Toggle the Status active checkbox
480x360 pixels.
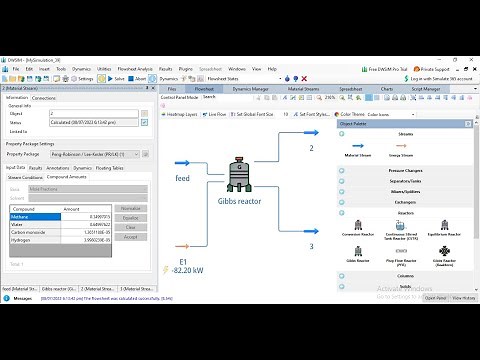(x=144, y=122)
